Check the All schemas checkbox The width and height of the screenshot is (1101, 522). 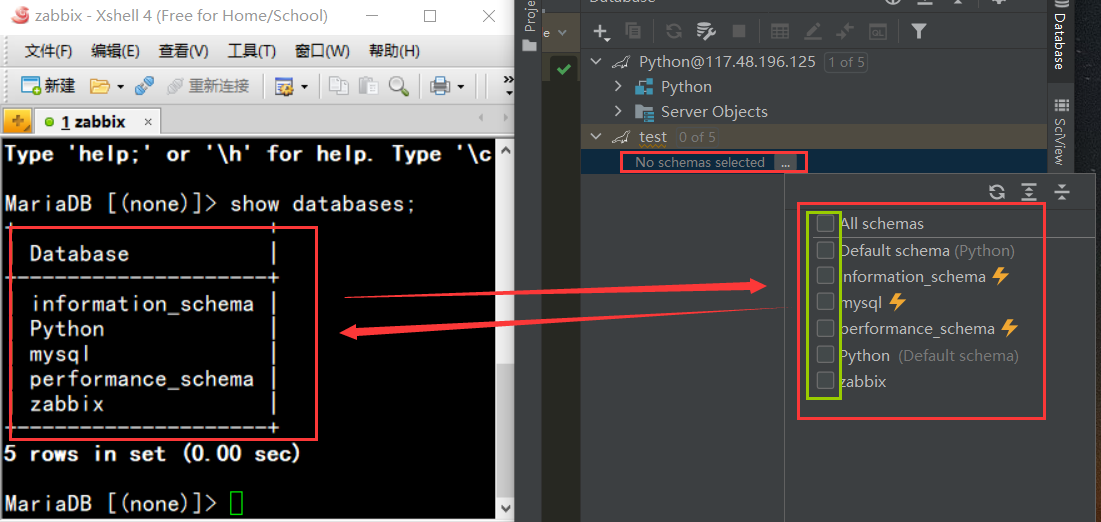pyautogui.click(x=826, y=224)
